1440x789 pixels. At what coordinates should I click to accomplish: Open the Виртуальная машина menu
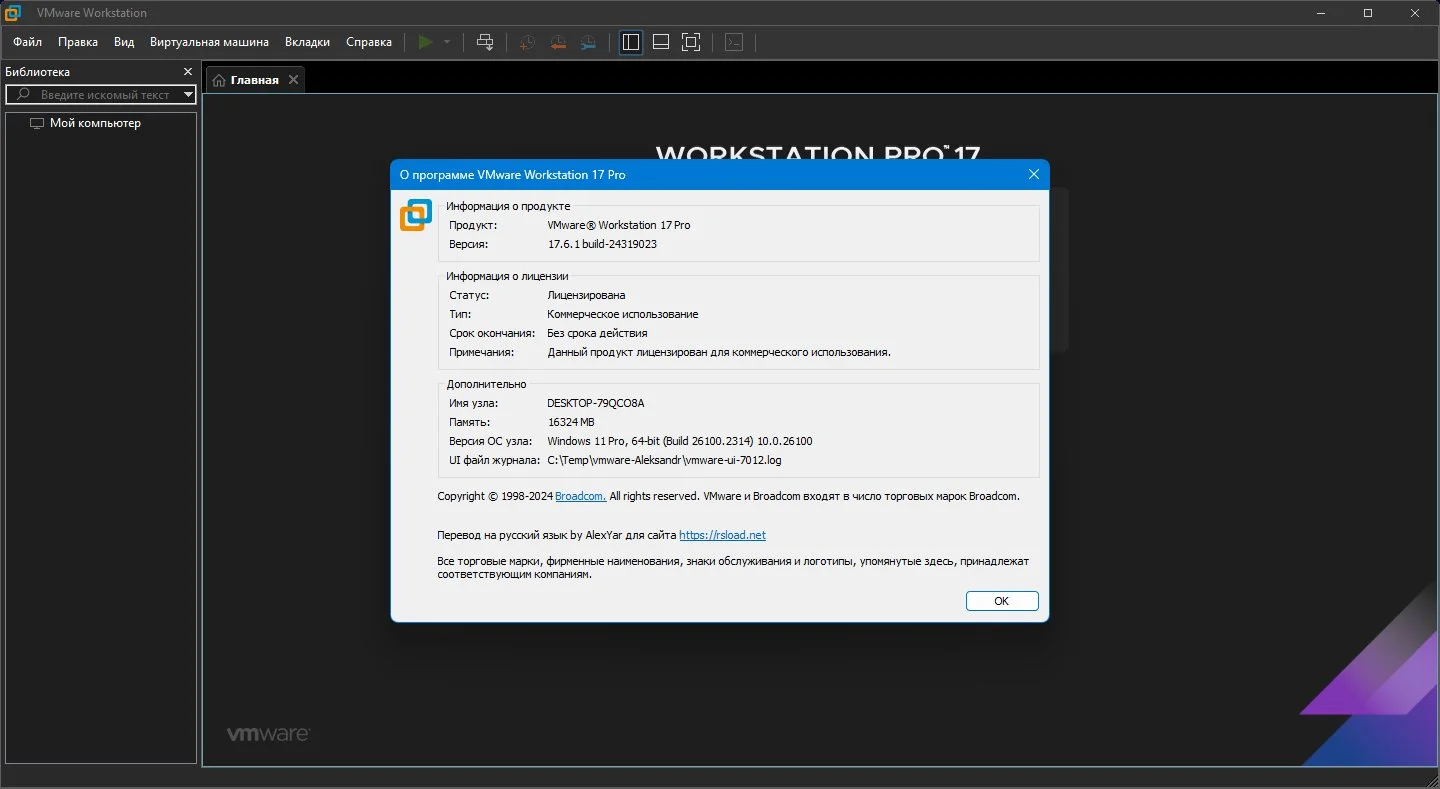[x=209, y=42]
